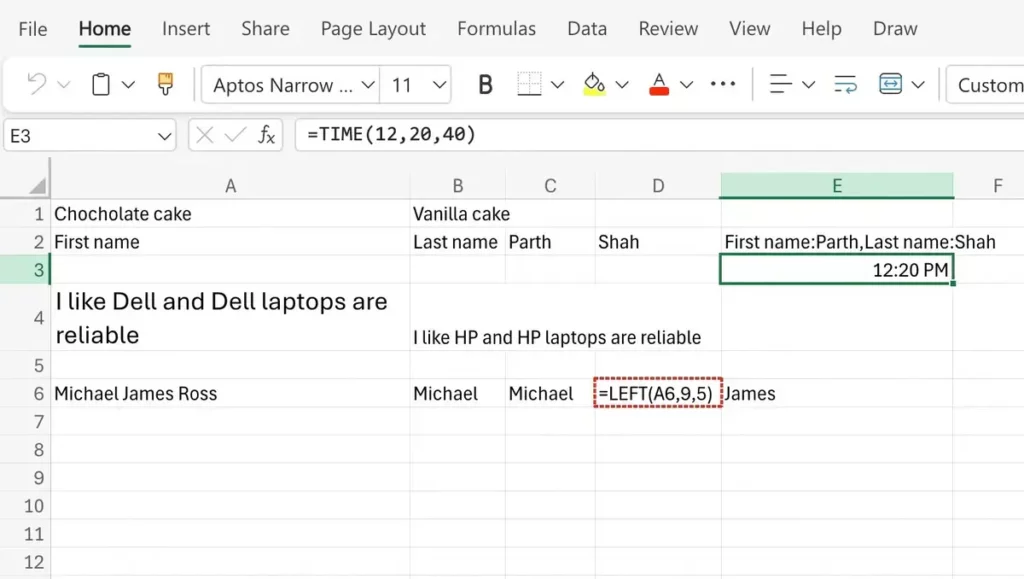The height and width of the screenshot is (579, 1024).
Task: Expand the Name Box dropdown arrow
Action: (164, 136)
